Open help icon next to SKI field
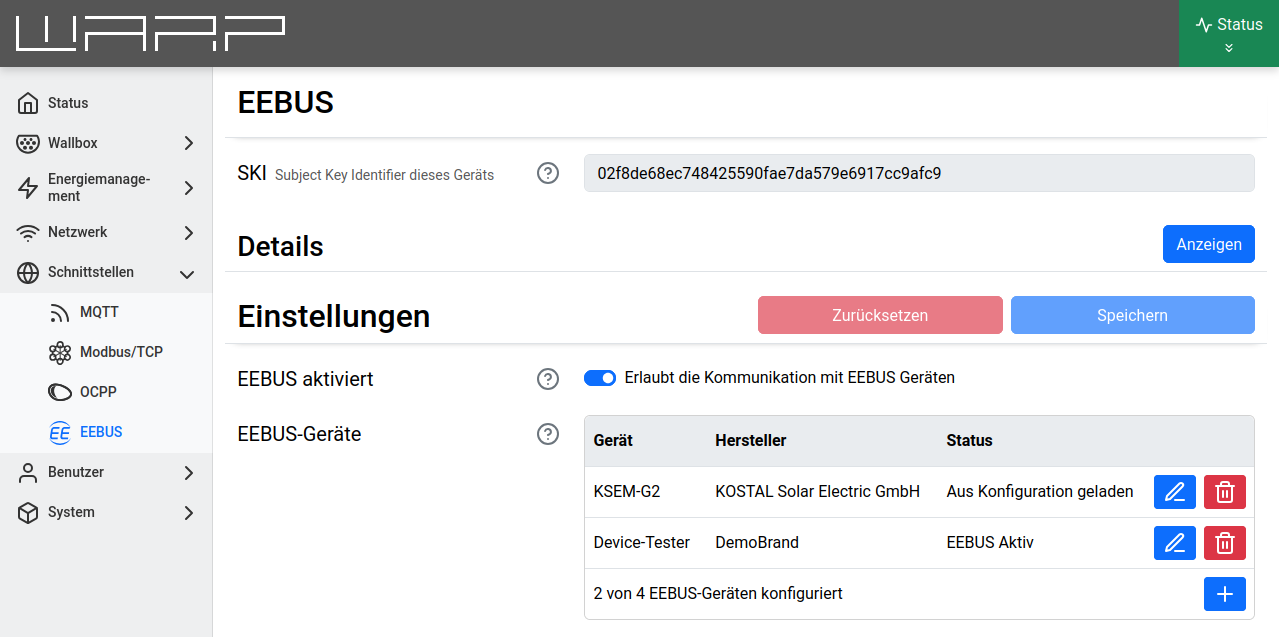Viewport: 1279px width, 637px height. [548, 173]
